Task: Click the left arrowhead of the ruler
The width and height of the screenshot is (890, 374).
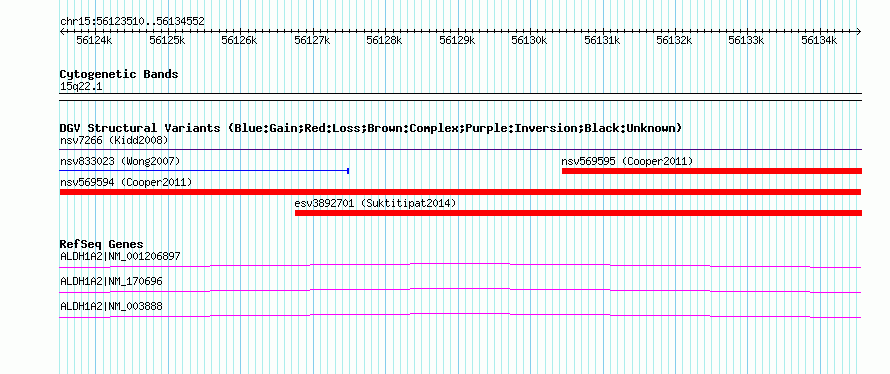Action: 62,31
